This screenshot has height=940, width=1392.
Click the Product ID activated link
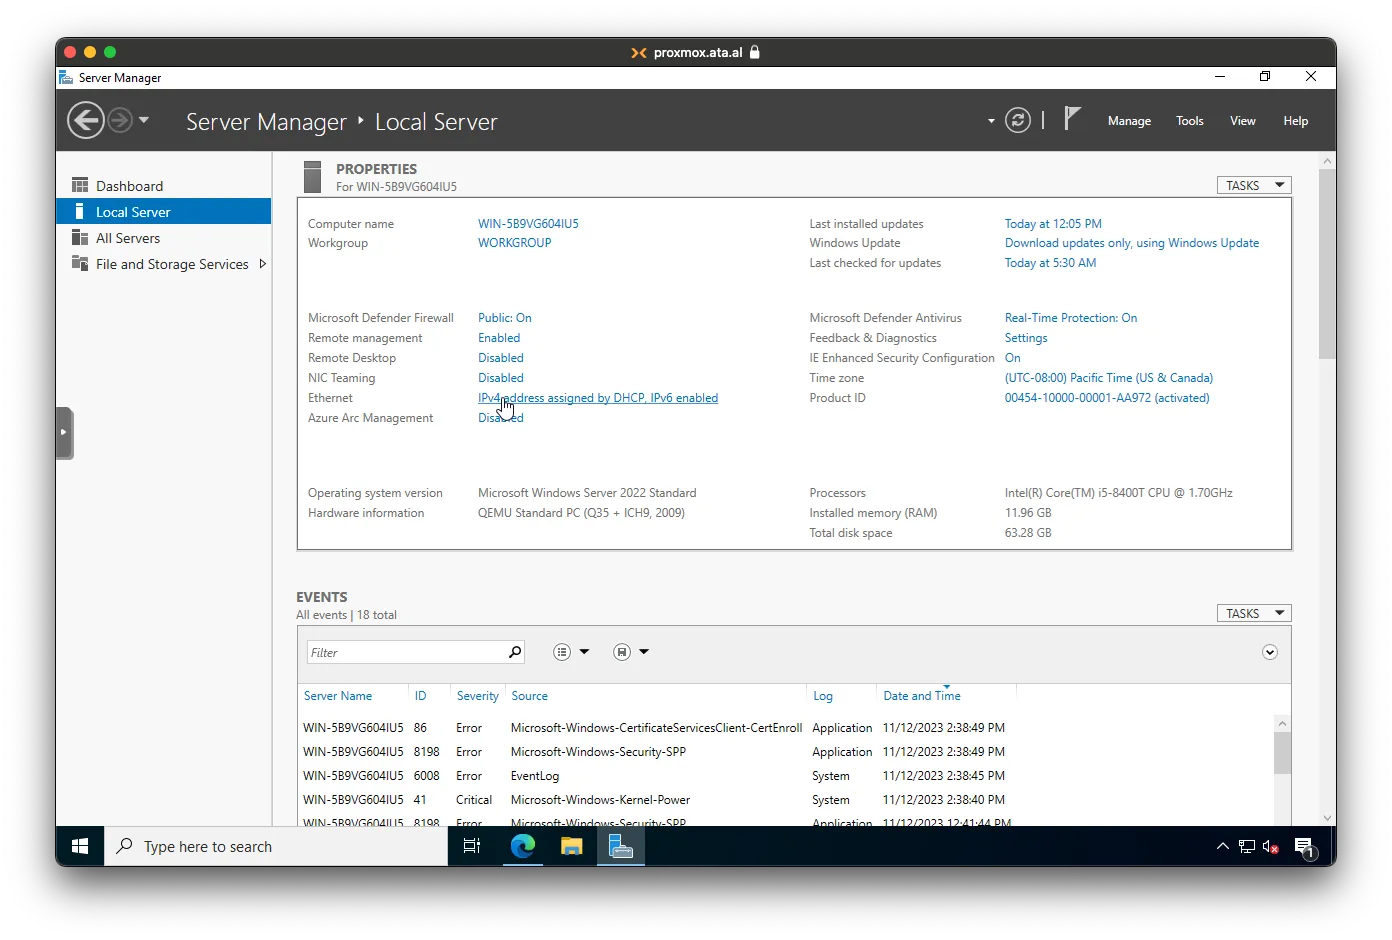(1107, 398)
